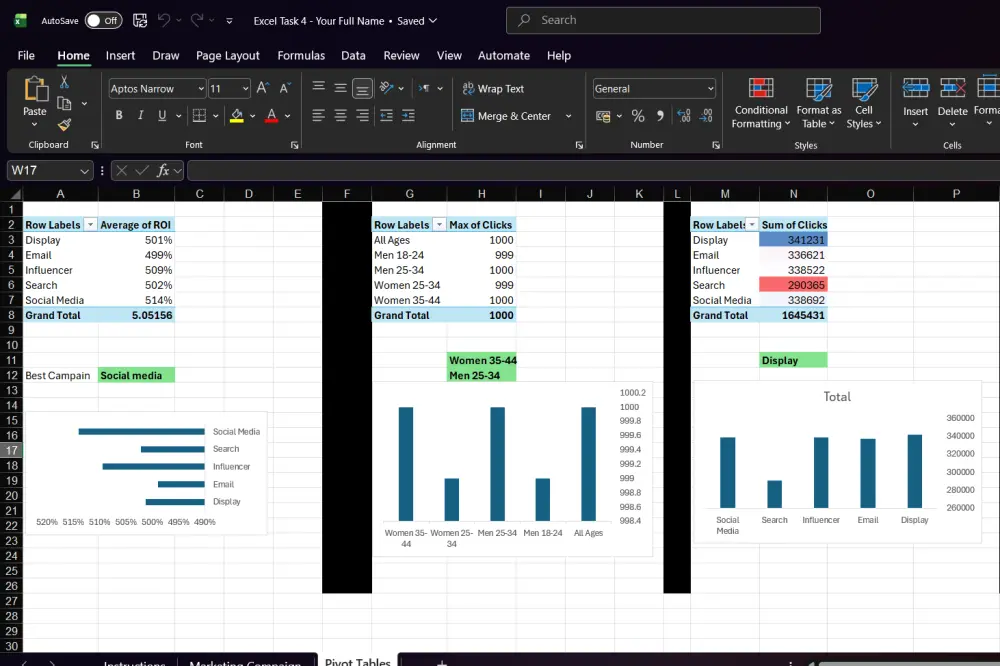Increase font size with larger A
Image resolution: width=1000 pixels, height=666 pixels.
tap(262, 88)
